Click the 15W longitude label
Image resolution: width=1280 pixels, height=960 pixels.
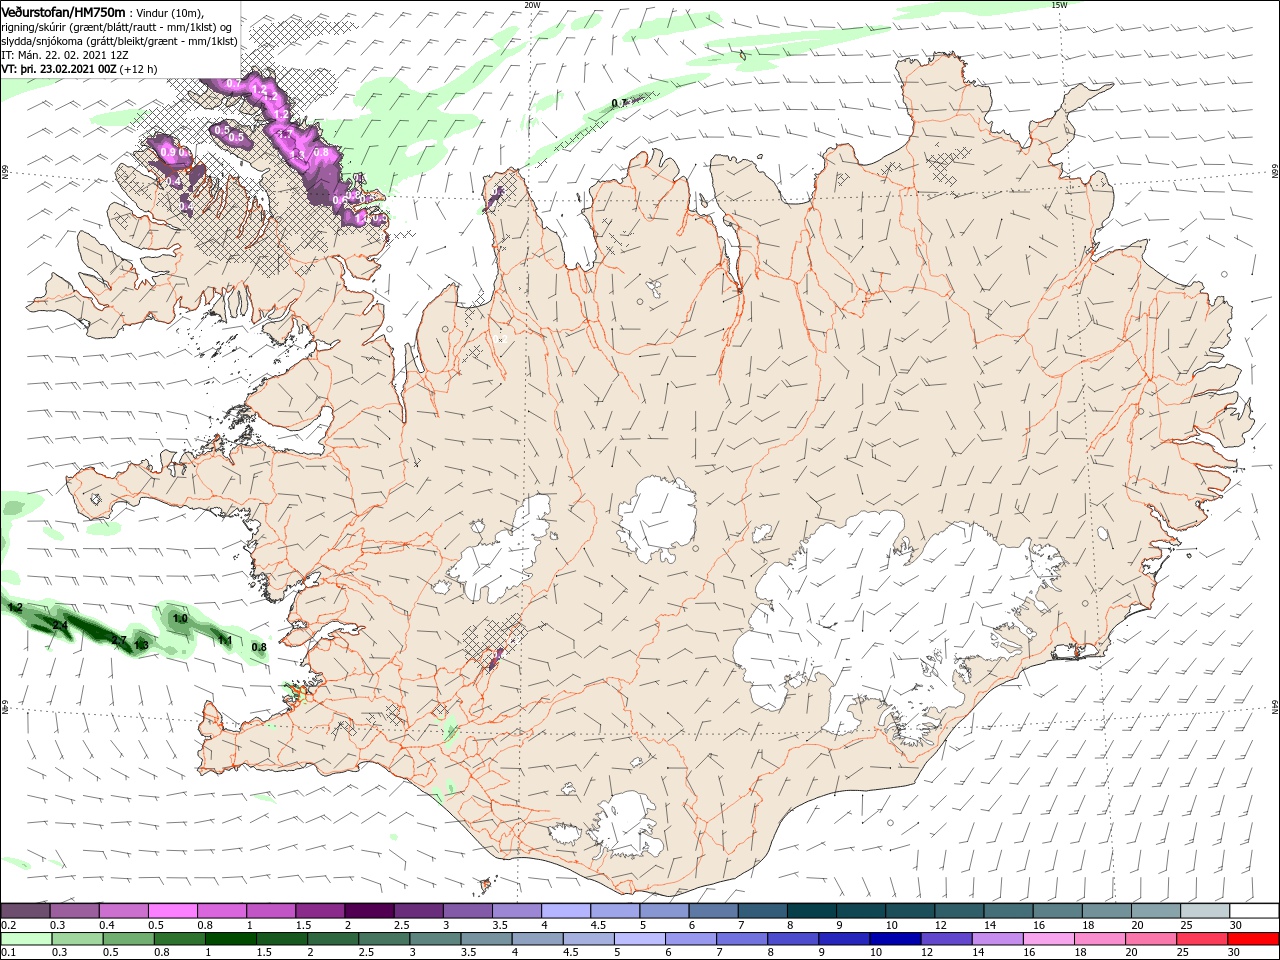pos(1059,5)
